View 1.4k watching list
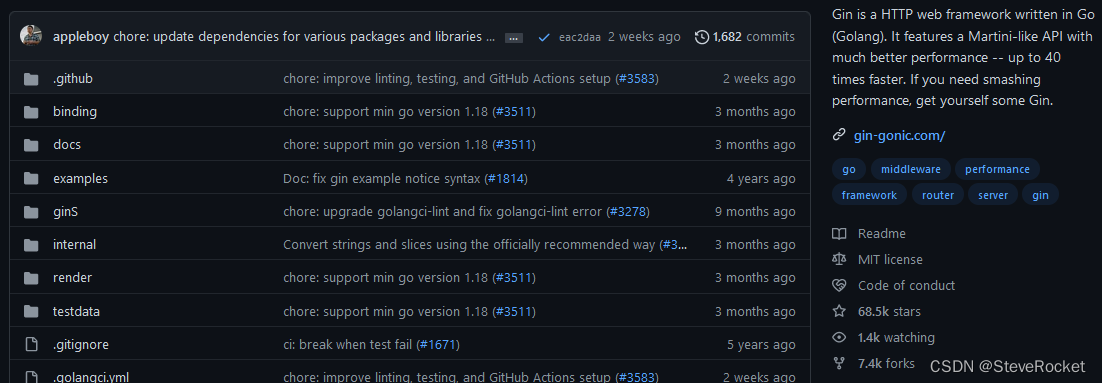1102x383 pixels. (896, 337)
